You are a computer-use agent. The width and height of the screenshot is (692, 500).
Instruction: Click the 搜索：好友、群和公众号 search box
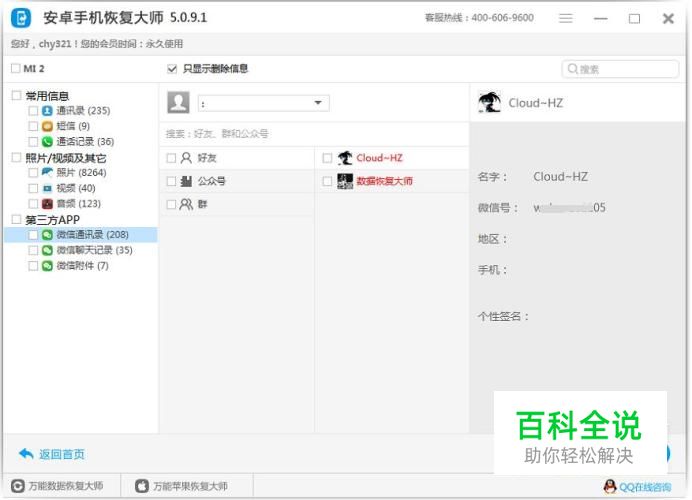click(x=314, y=134)
